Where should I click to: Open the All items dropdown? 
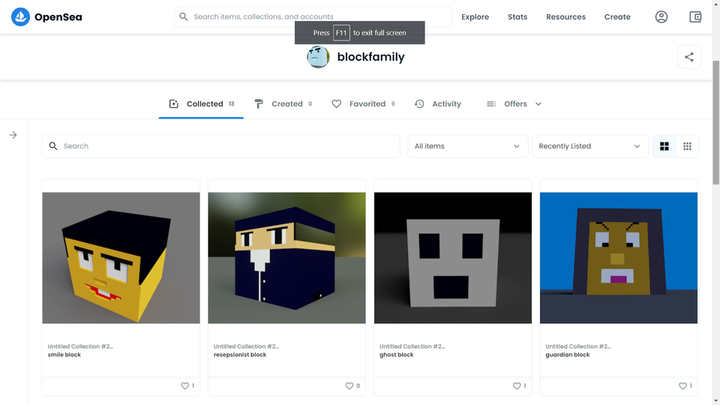[x=467, y=146]
